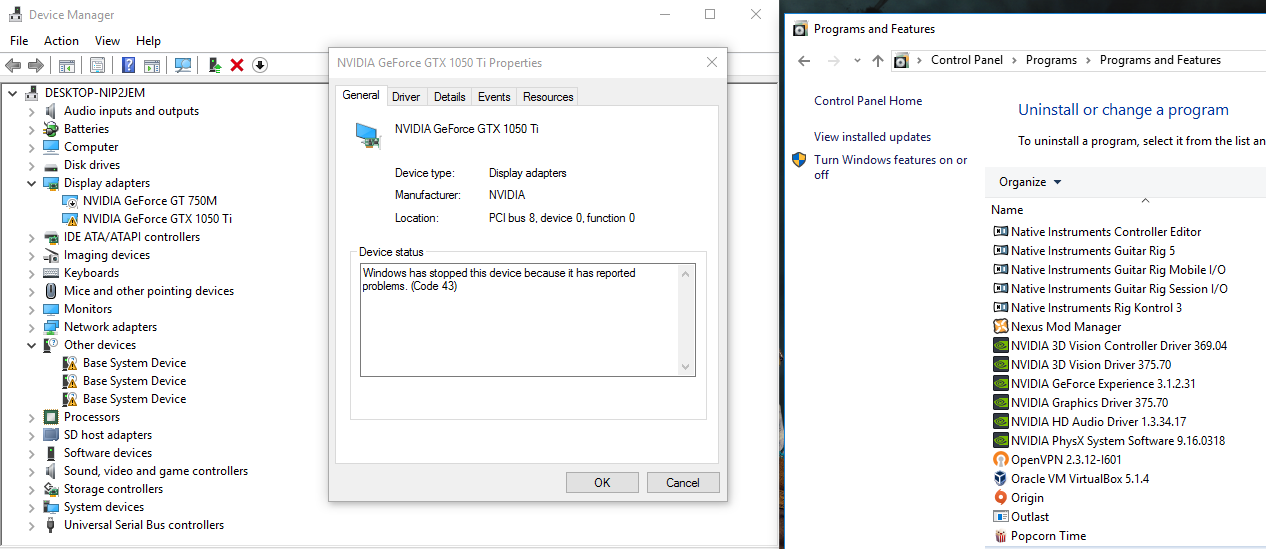Expand Sound, video and game controllers
The width and height of the screenshot is (1266, 549).
31,471
